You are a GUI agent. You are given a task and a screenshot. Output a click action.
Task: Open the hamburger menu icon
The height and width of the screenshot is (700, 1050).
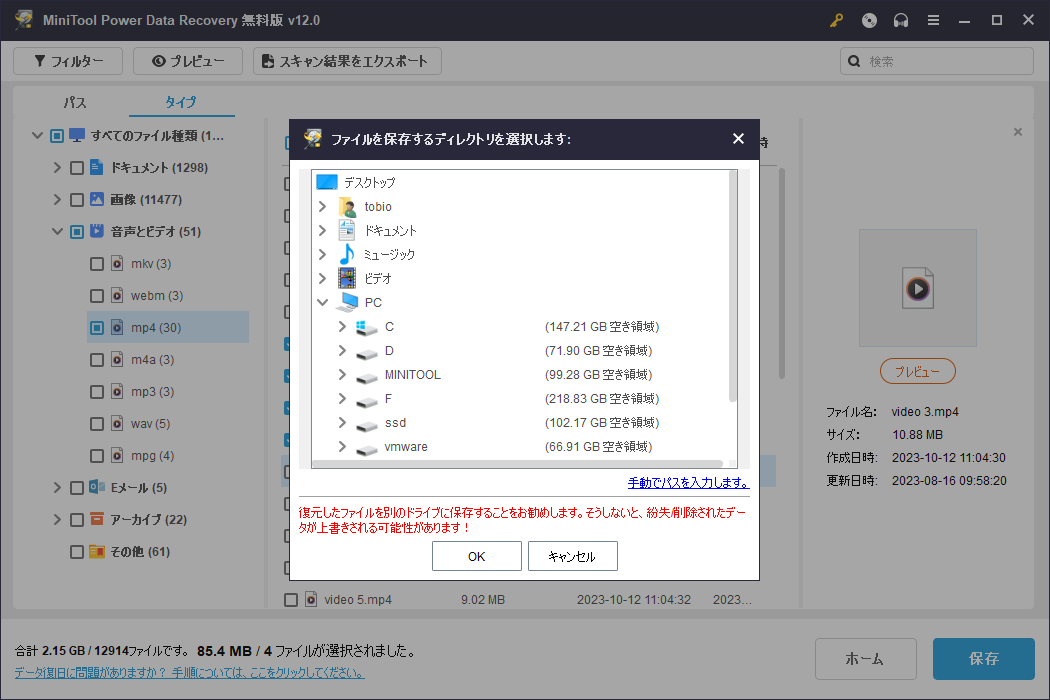coord(933,20)
